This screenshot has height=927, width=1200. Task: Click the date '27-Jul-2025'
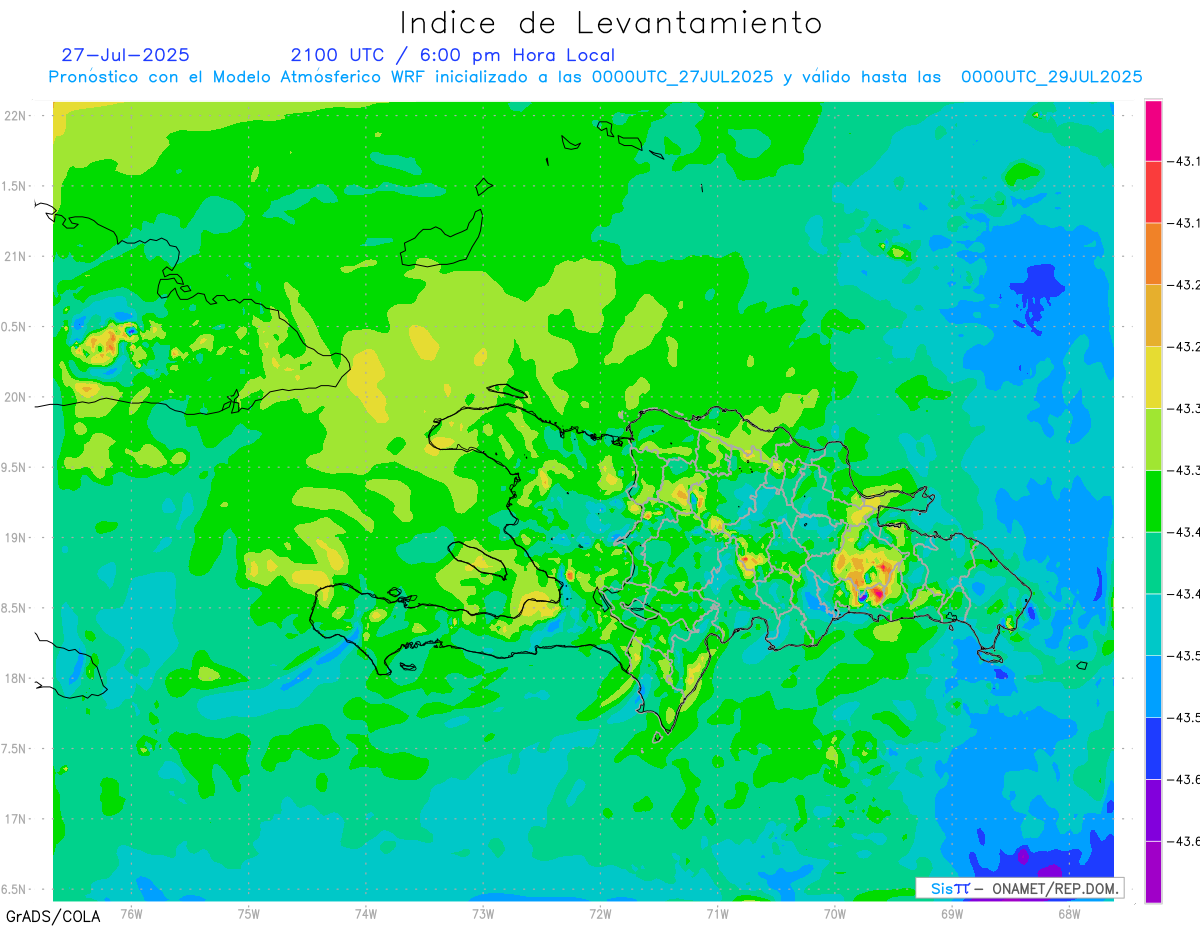[125, 55]
